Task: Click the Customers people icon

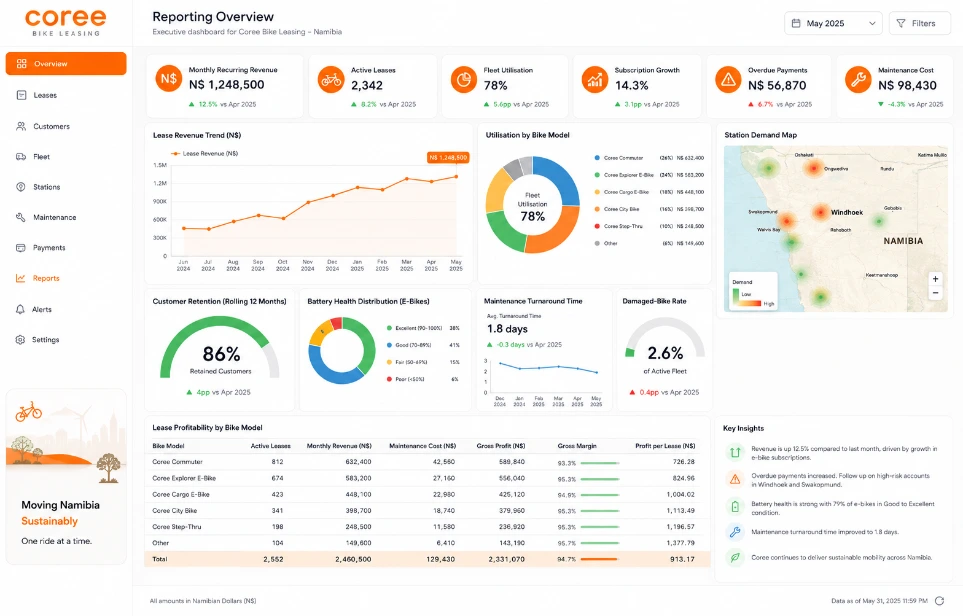Action: pyautogui.click(x=21, y=127)
